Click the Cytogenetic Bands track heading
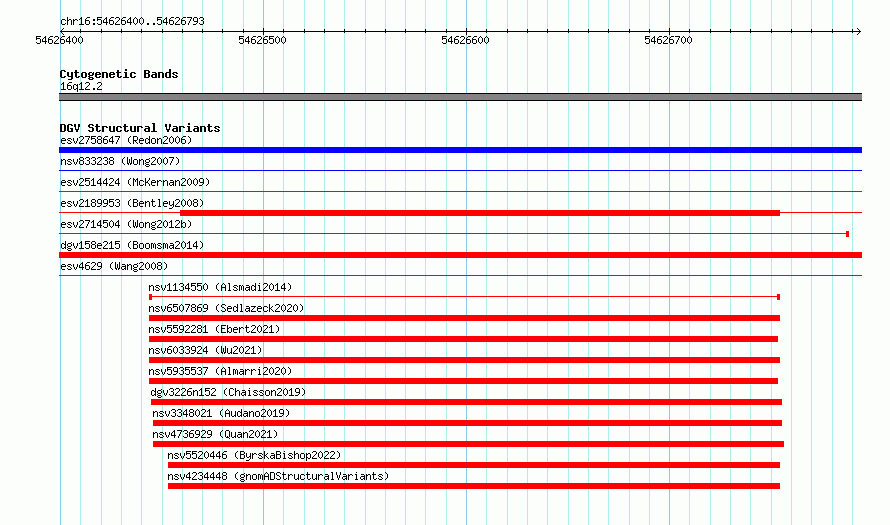 [x=119, y=74]
